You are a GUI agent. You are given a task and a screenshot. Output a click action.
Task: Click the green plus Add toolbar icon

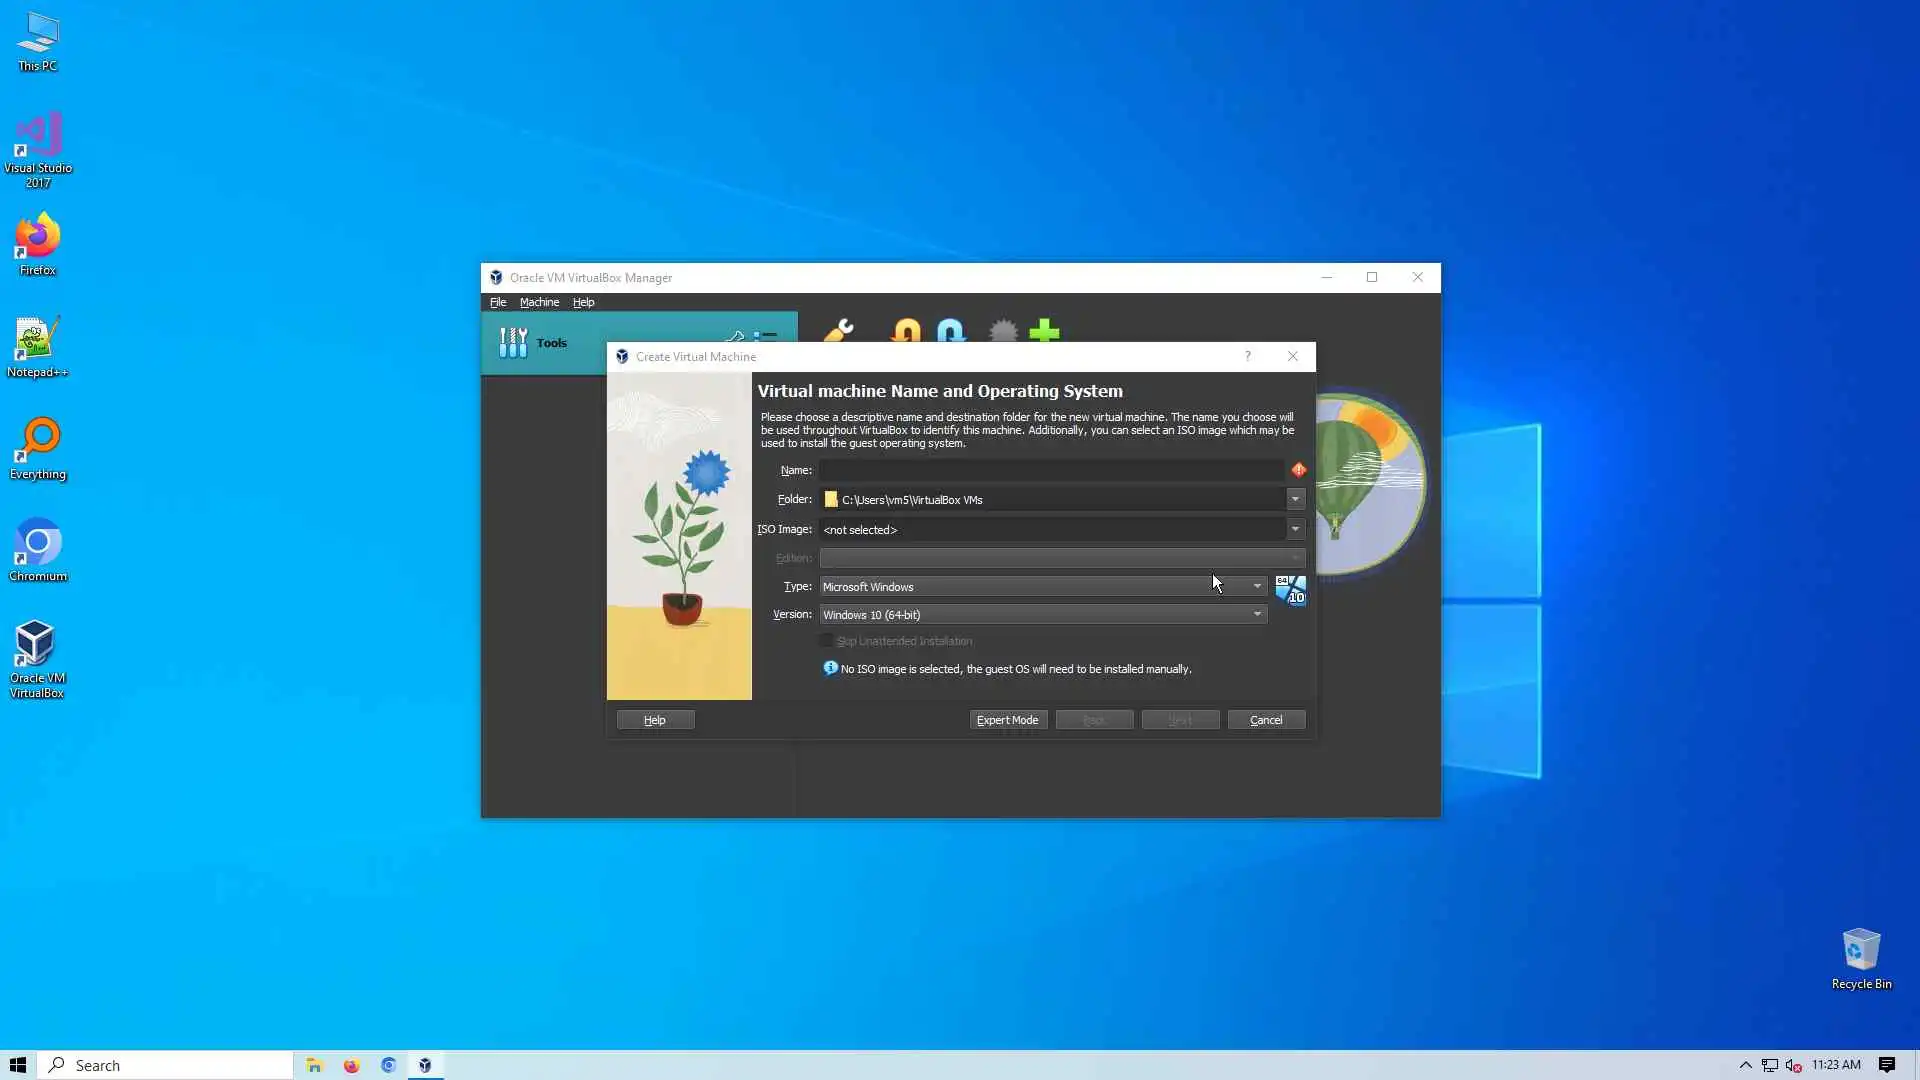pyautogui.click(x=1044, y=331)
